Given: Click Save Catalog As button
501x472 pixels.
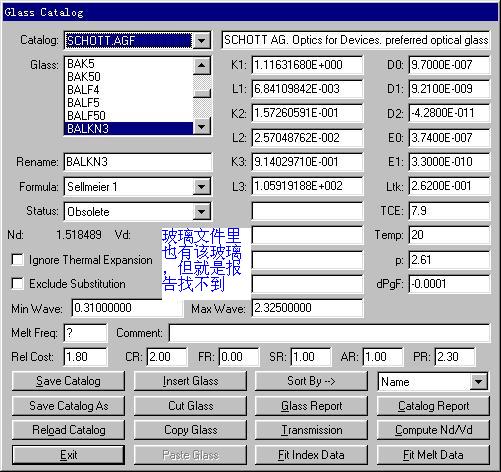Looking at the screenshot, I should point(68,406).
